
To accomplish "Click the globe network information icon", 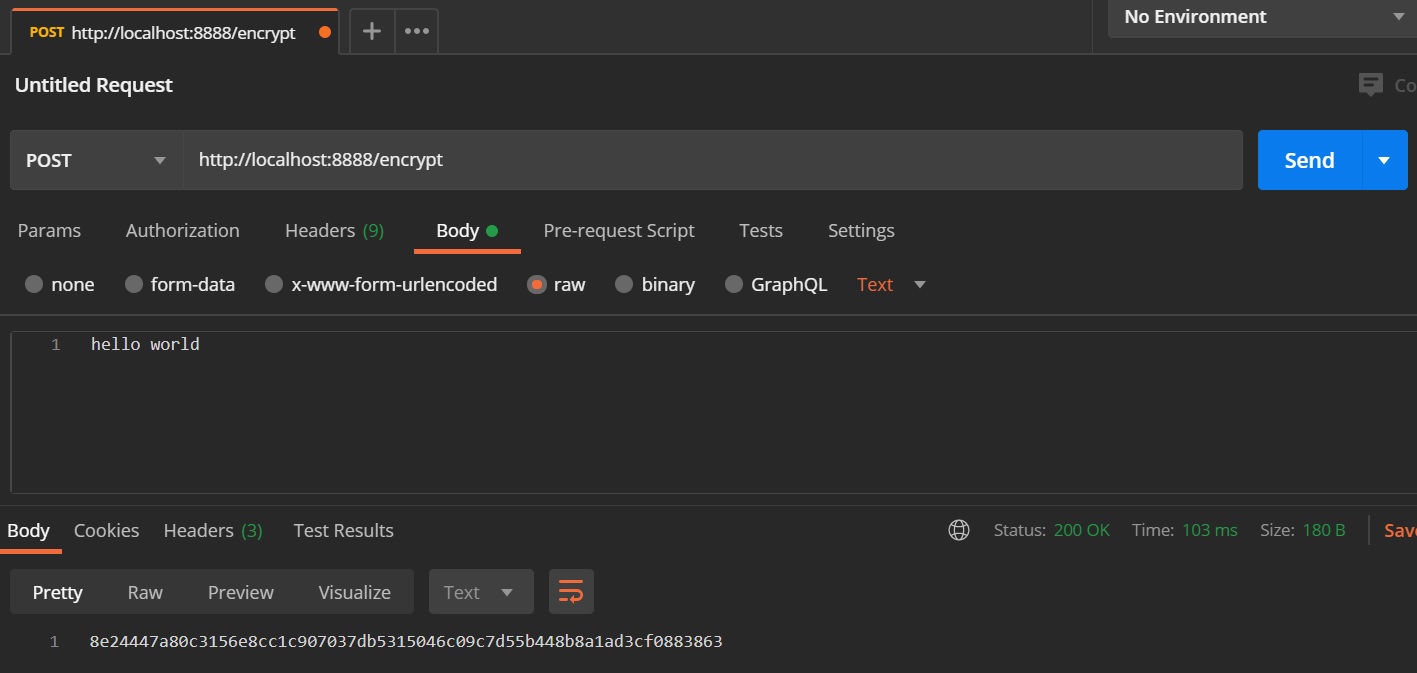I will [x=958, y=530].
